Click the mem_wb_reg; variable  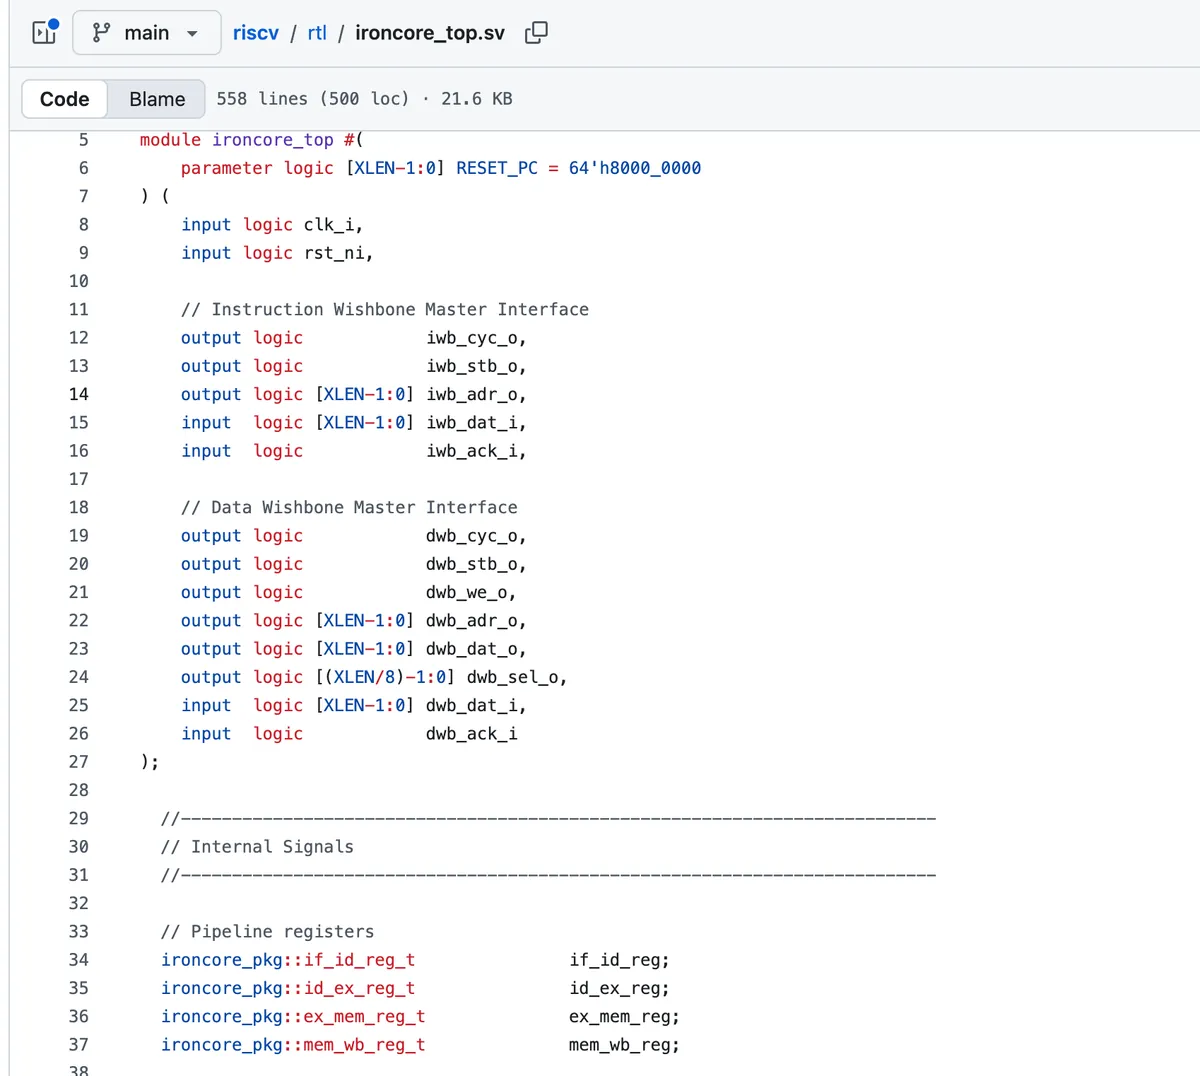[x=624, y=1045]
